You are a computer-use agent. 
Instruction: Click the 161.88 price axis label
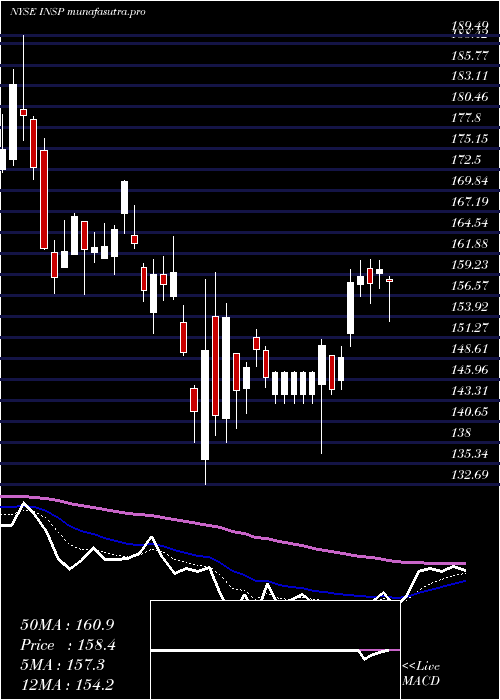tap(470, 244)
